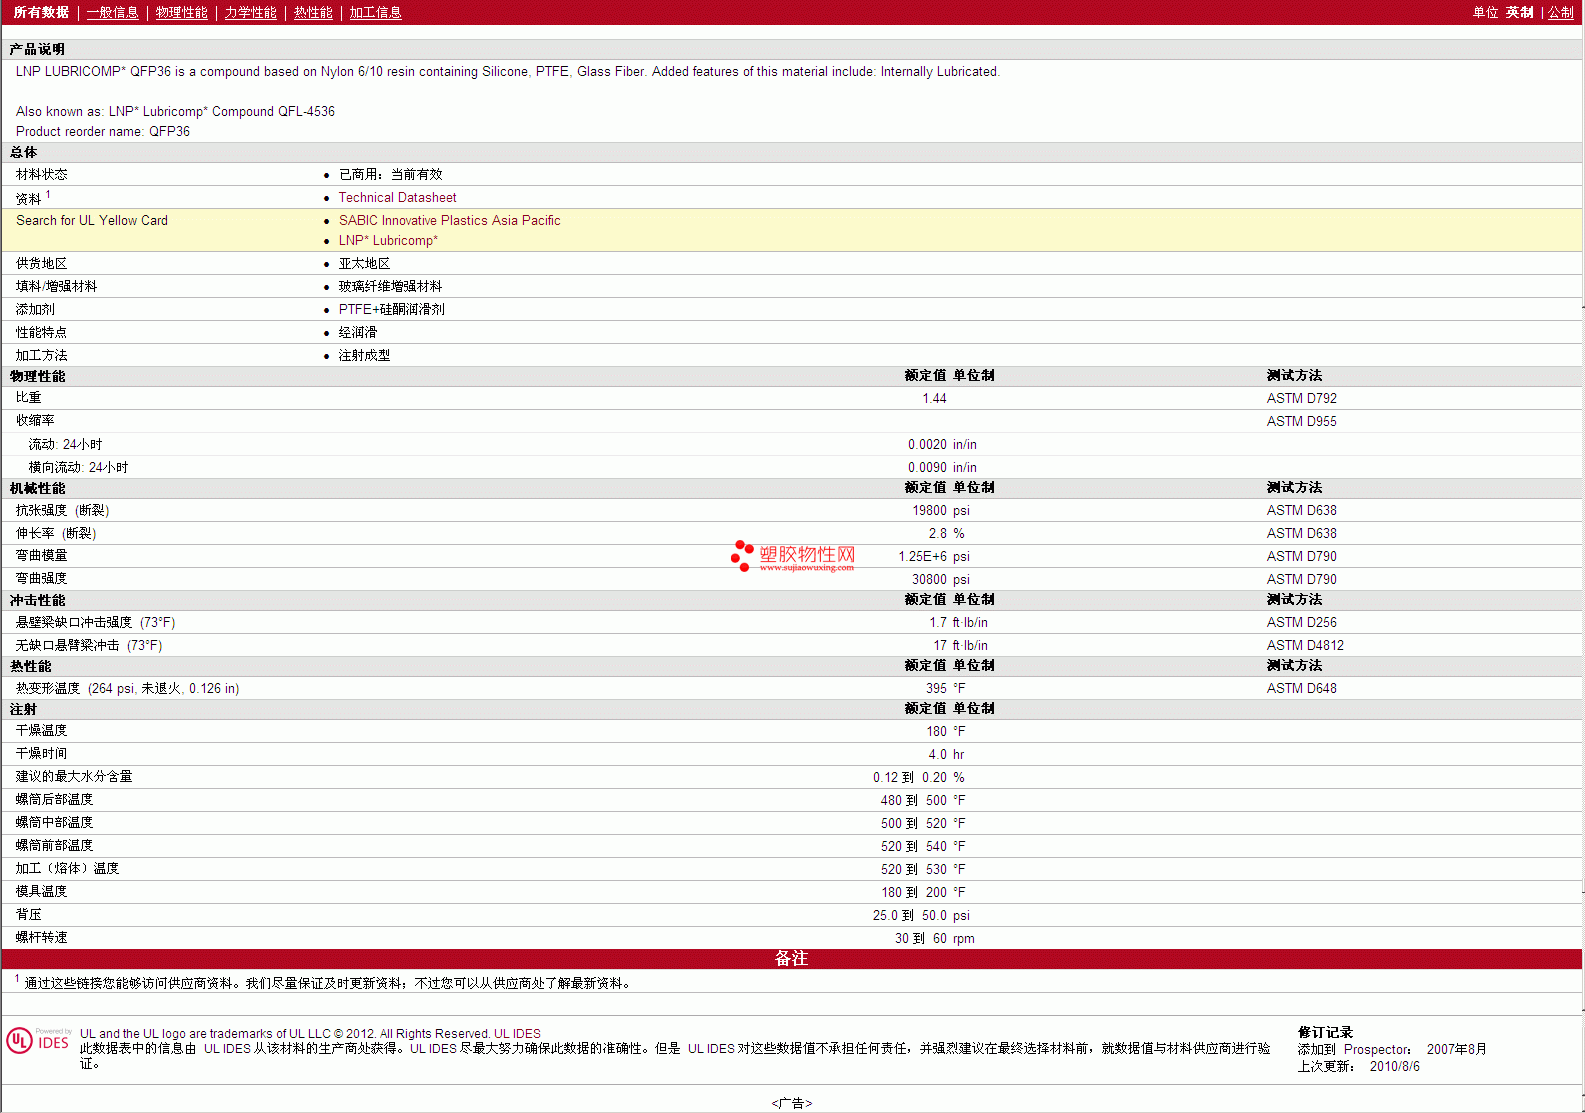This screenshot has height=1113, width=1585.
Task: Open the Technical Datasheet link
Action: click(x=397, y=198)
